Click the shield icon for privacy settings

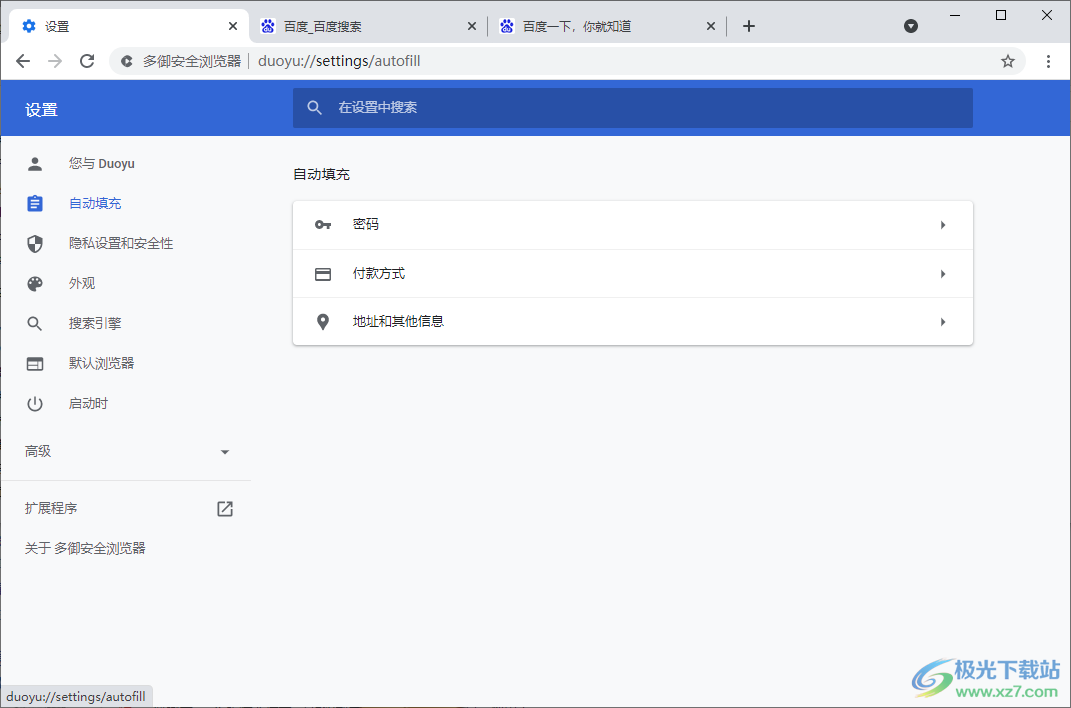pyautogui.click(x=35, y=244)
